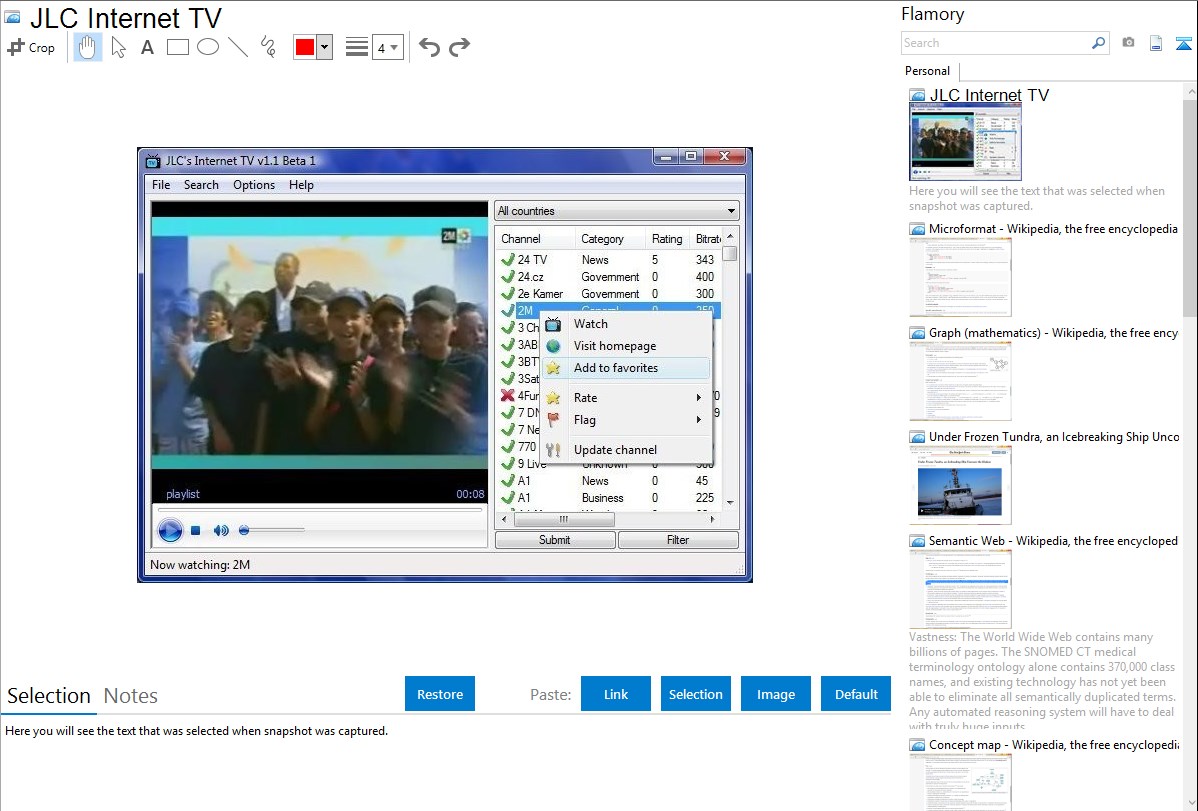The width and height of the screenshot is (1198, 811).
Task: Click the paste Link button
Action: (616, 694)
